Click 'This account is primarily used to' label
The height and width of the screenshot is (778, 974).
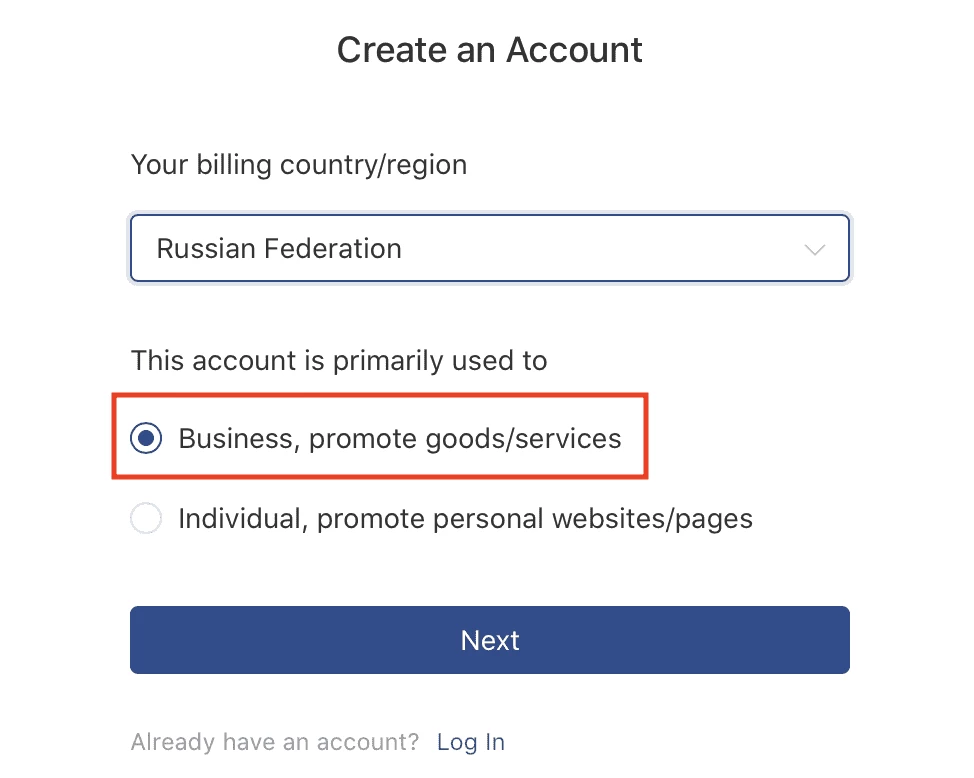pyautogui.click(x=339, y=361)
